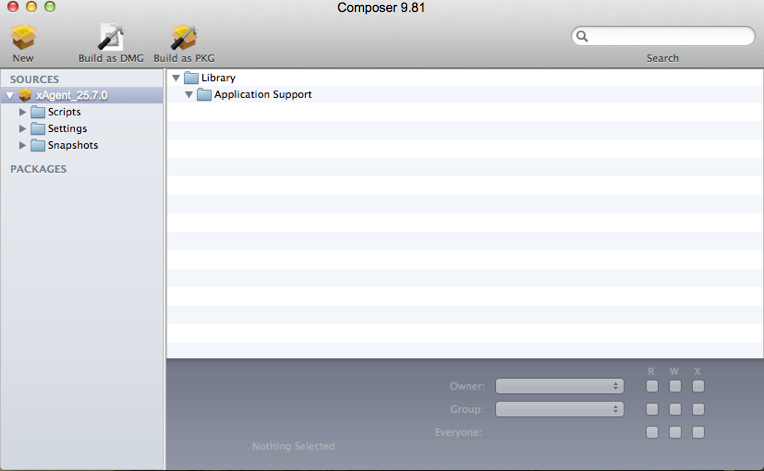Click the SOURCES section header
This screenshot has width=764, height=471.
(x=35, y=79)
